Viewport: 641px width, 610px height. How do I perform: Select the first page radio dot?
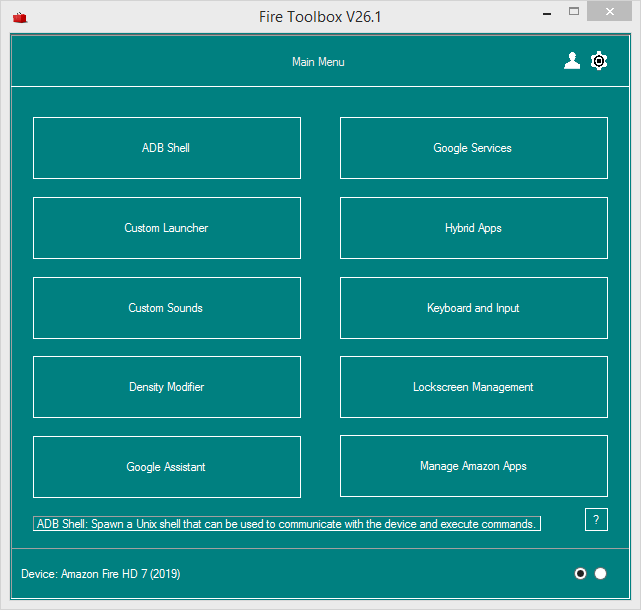pos(580,574)
